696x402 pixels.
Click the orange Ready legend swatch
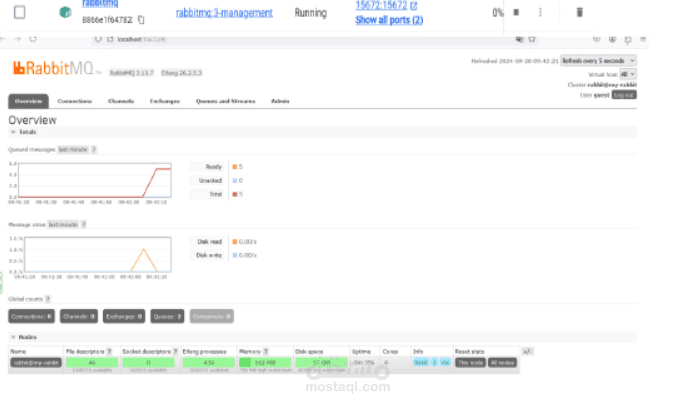click(x=235, y=167)
